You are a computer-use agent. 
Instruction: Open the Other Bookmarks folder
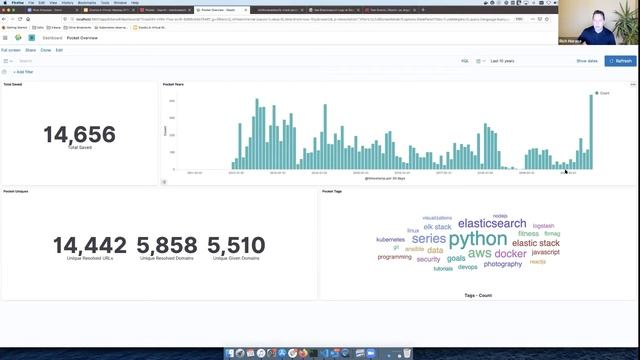point(78,28)
